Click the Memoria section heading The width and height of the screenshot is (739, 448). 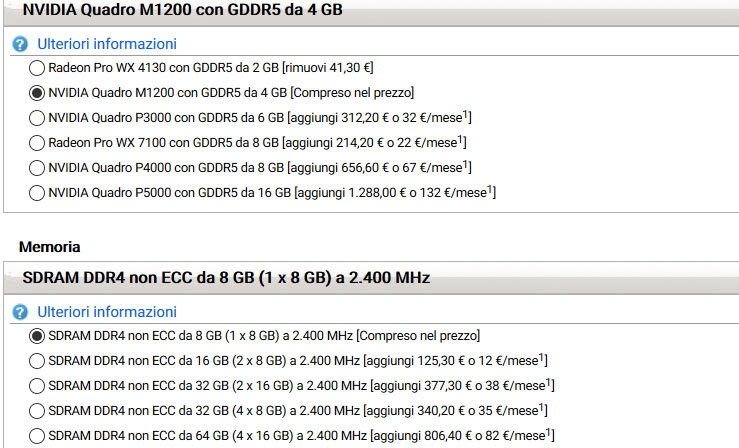[49, 246]
